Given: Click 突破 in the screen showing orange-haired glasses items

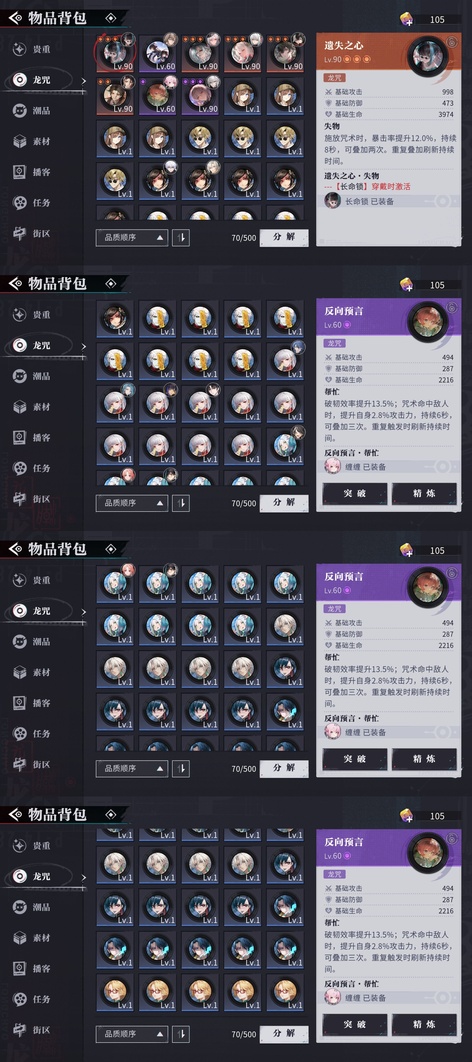Looking at the screenshot, I should coord(355,1025).
